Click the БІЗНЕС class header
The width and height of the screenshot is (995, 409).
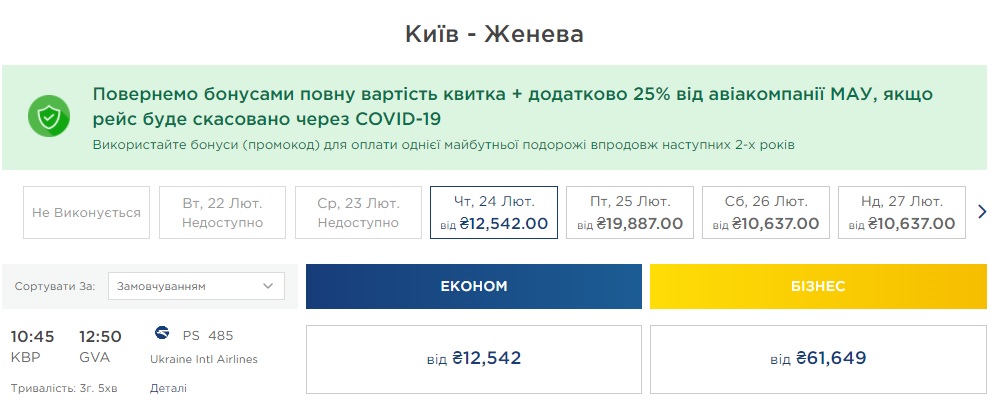[818, 286]
